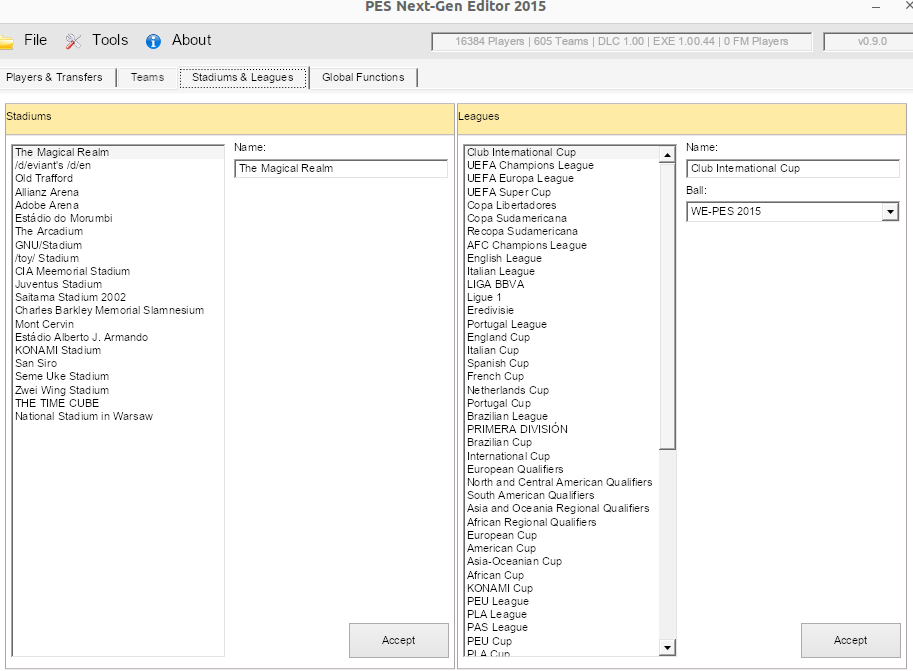Select UEFA Champions League entry
Image resolution: width=913 pixels, height=671 pixels.
click(x=562, y=165)
